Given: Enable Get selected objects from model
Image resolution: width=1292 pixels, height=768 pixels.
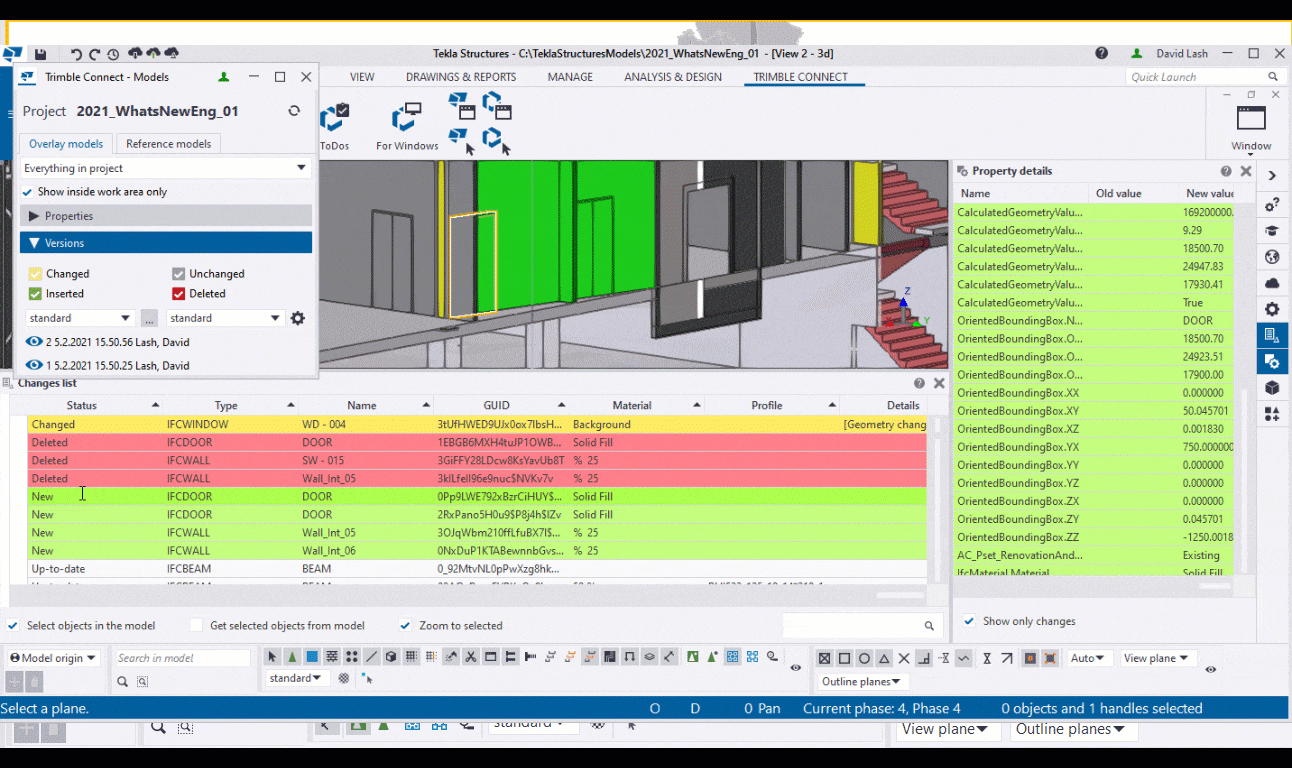Looking at the screenshot, I should pyautogui.click(x=196, y=625).
